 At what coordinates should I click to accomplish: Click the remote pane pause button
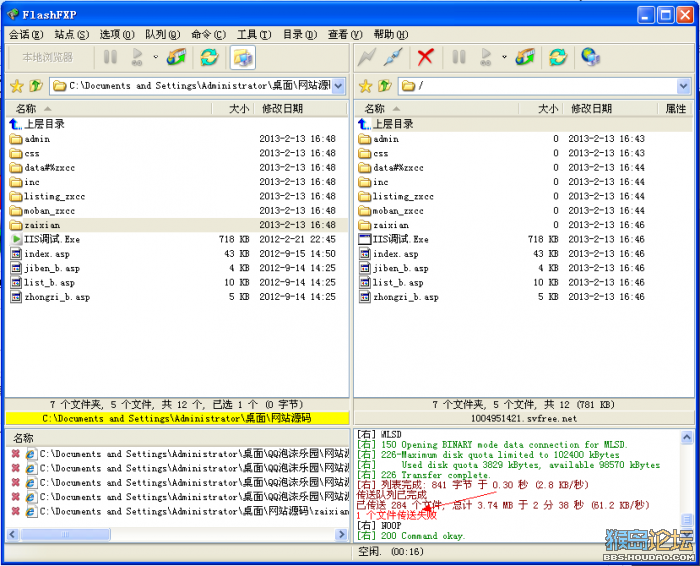(x=459, y=58)
